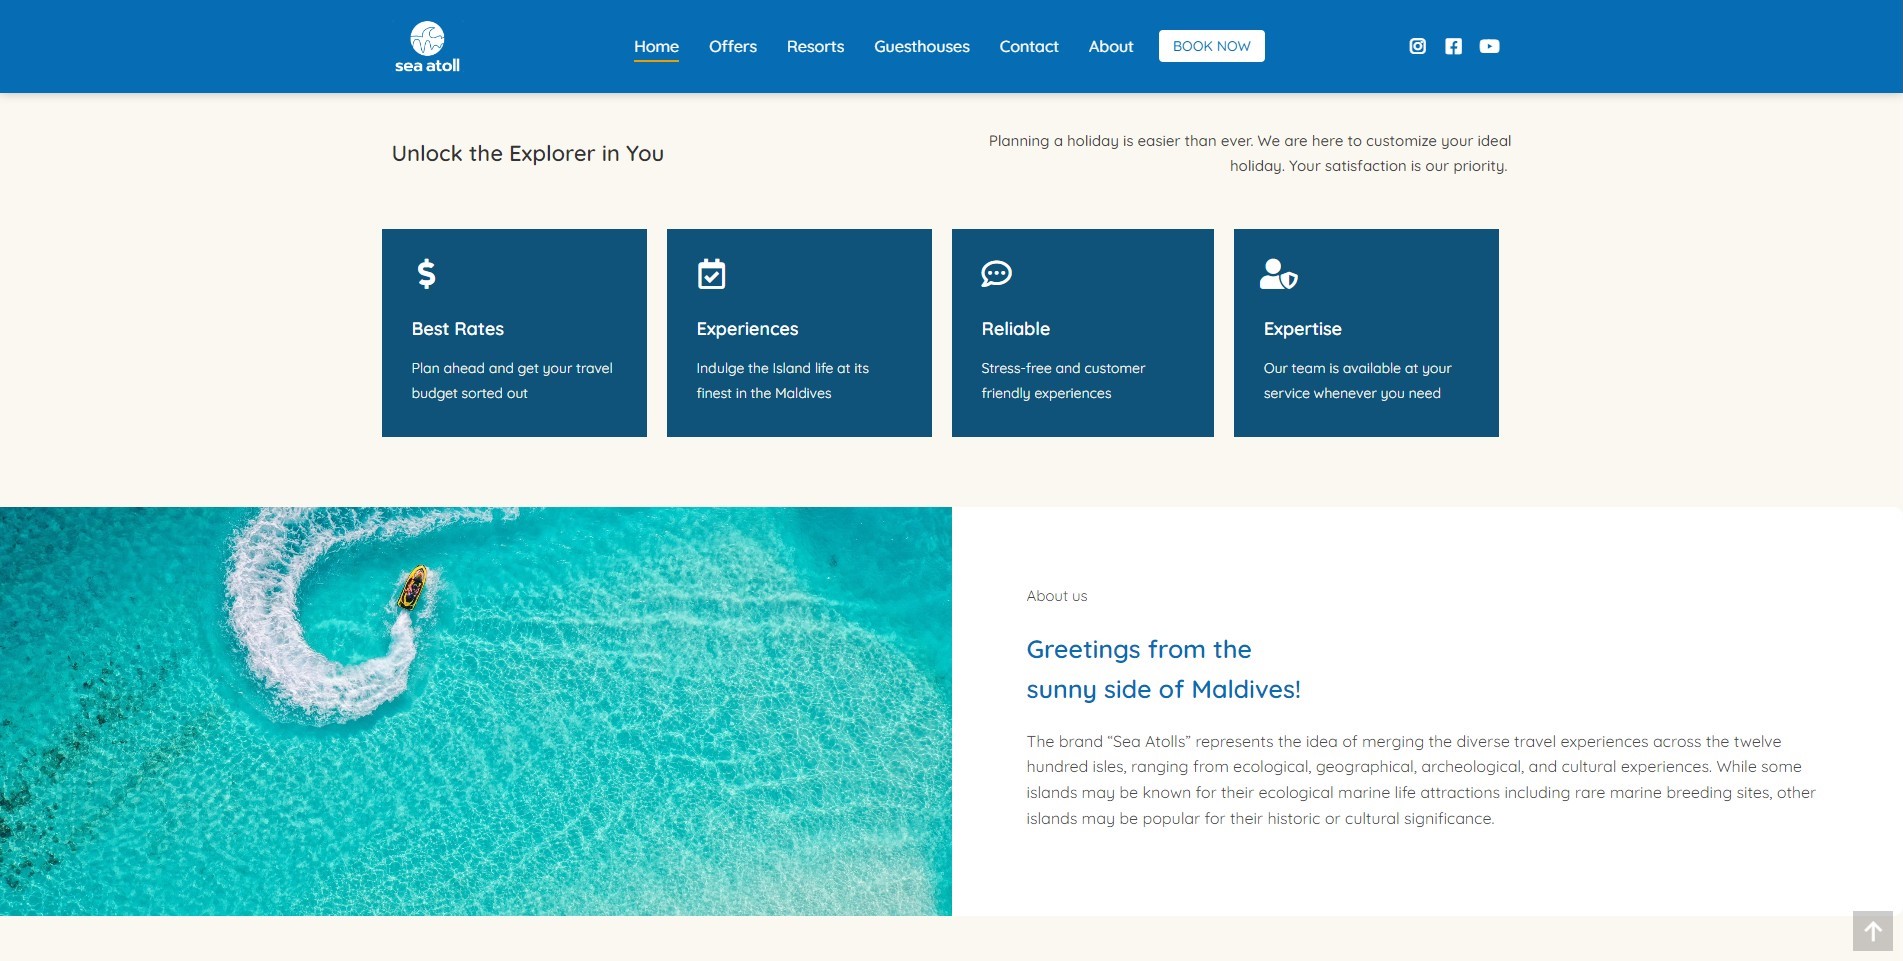
Task: Click 'Stress-free and customer friendly' text
Action: click(x=1063, y=380)
